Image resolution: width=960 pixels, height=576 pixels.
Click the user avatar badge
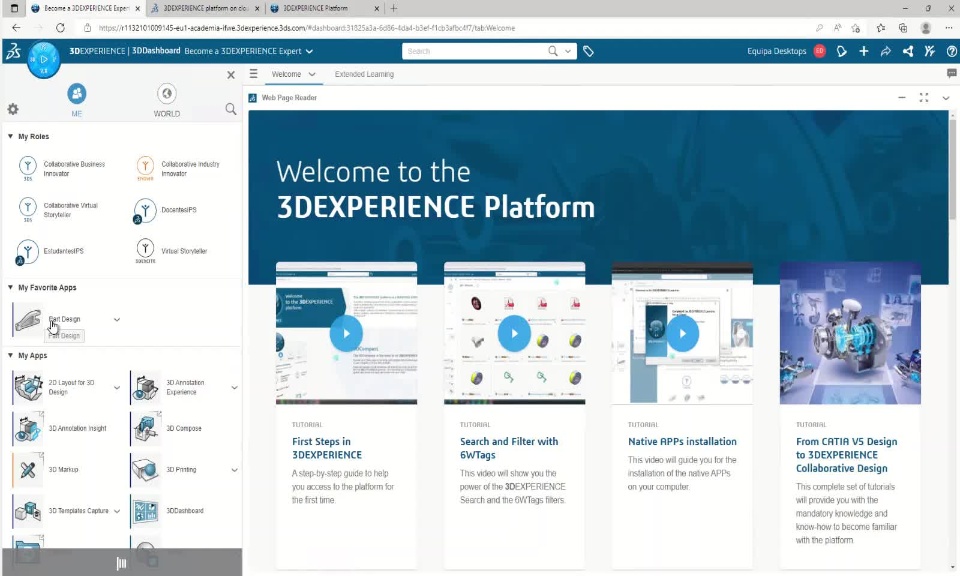[820, 51]
